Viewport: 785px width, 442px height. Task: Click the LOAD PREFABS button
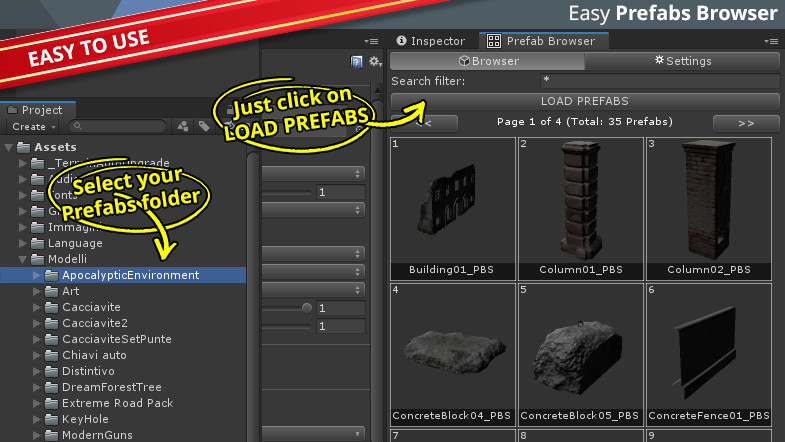click(x=585, y=101)
